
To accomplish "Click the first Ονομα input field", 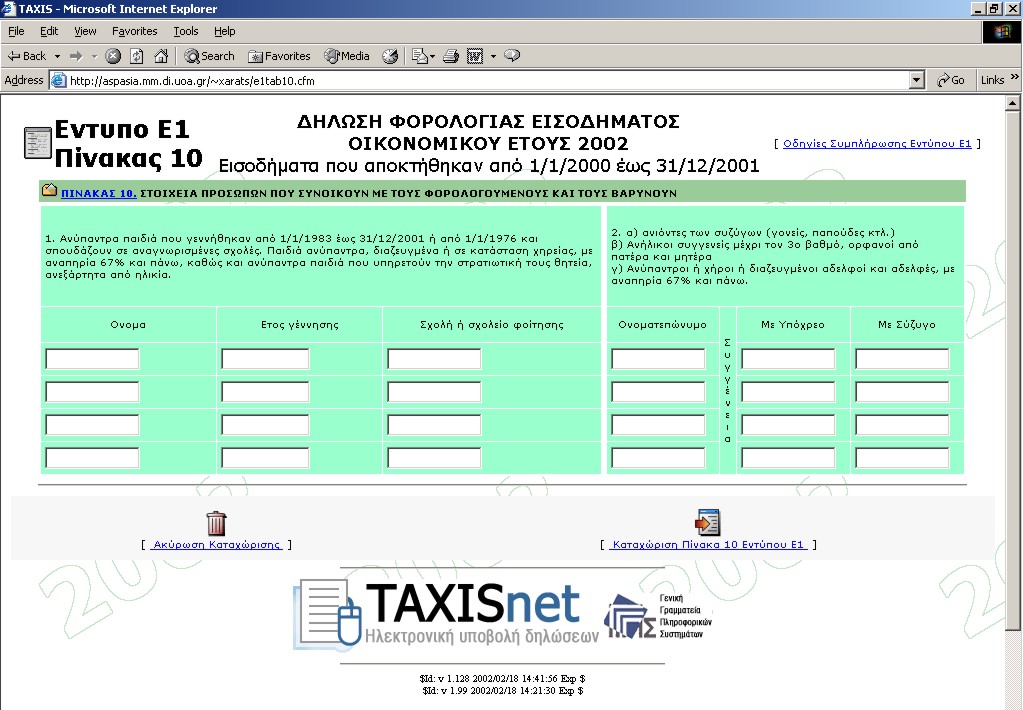I will tap(92, 359).
